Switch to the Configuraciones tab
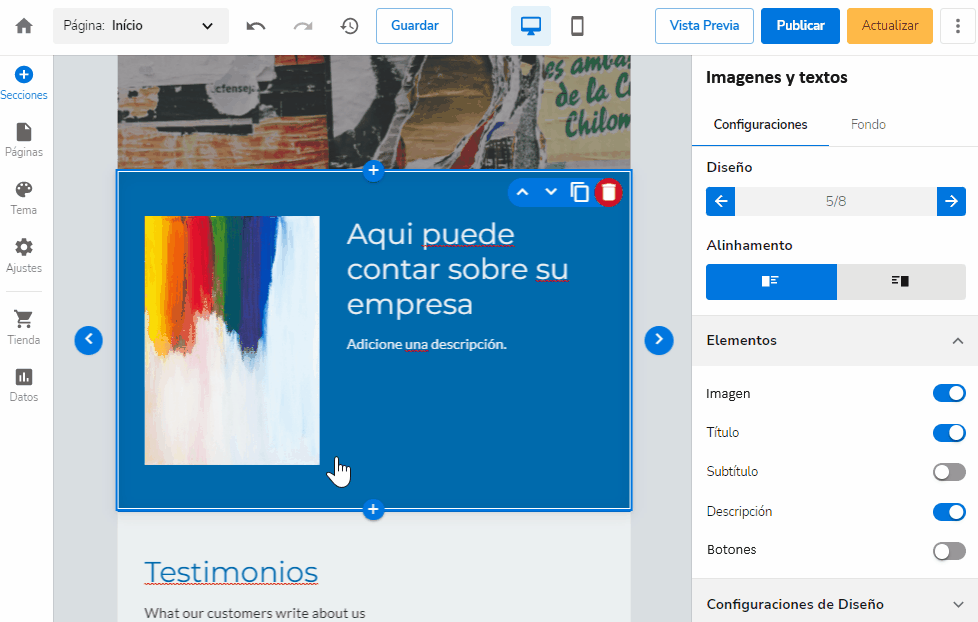Screen dimensions: 978x622 point(760,124)
